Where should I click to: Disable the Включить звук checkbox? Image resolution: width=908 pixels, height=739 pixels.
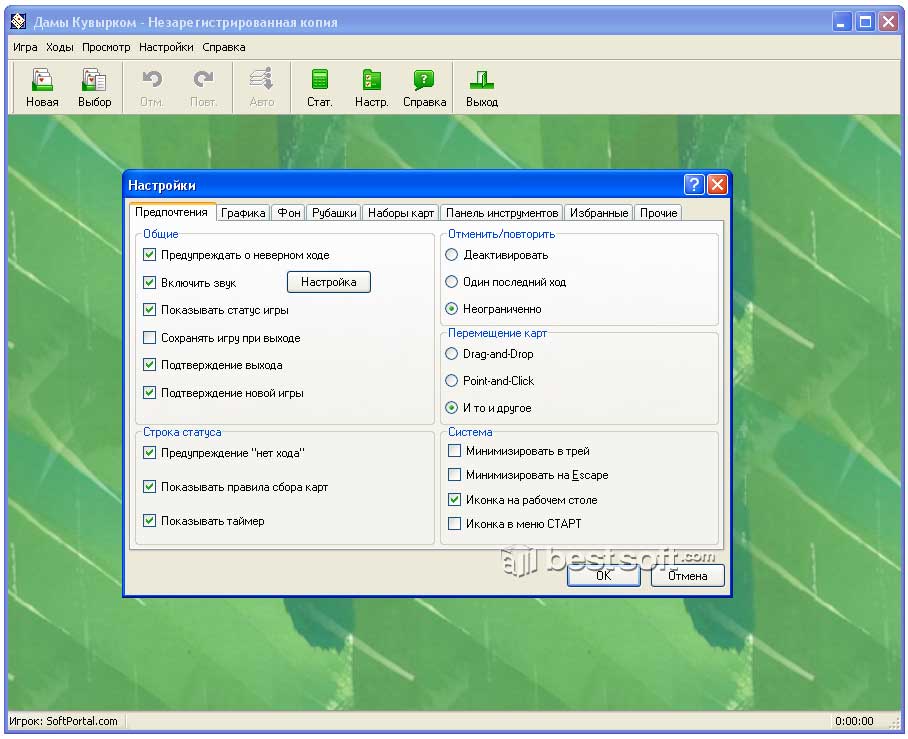click(x=149, y=282)
